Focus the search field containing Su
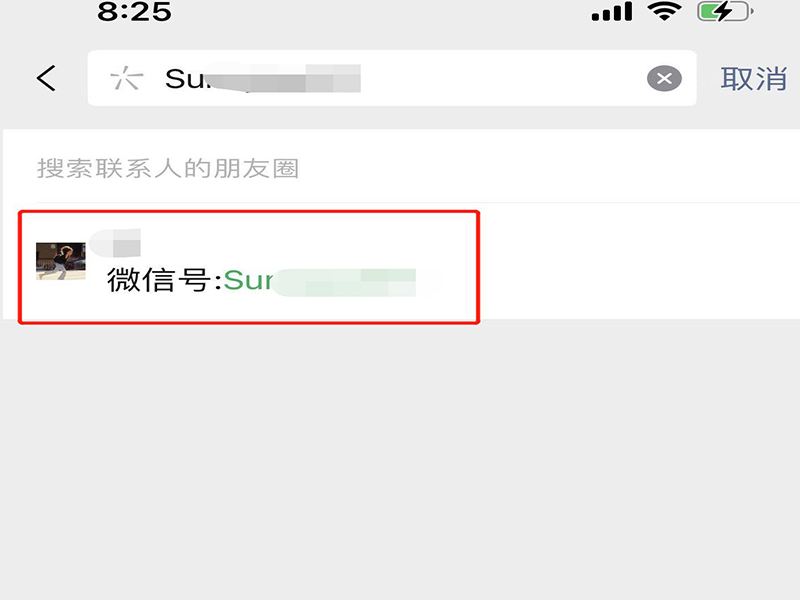This screenshot has width=800, height=600. coord(392,78)
